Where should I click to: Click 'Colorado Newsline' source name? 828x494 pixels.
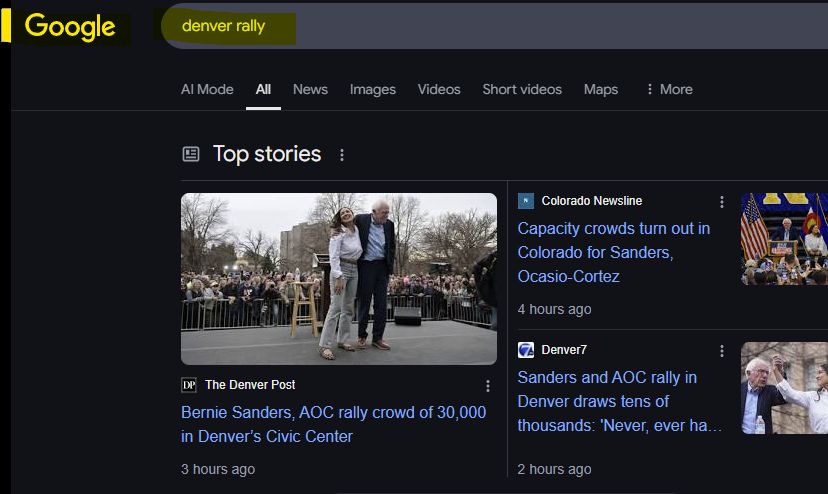591,201
